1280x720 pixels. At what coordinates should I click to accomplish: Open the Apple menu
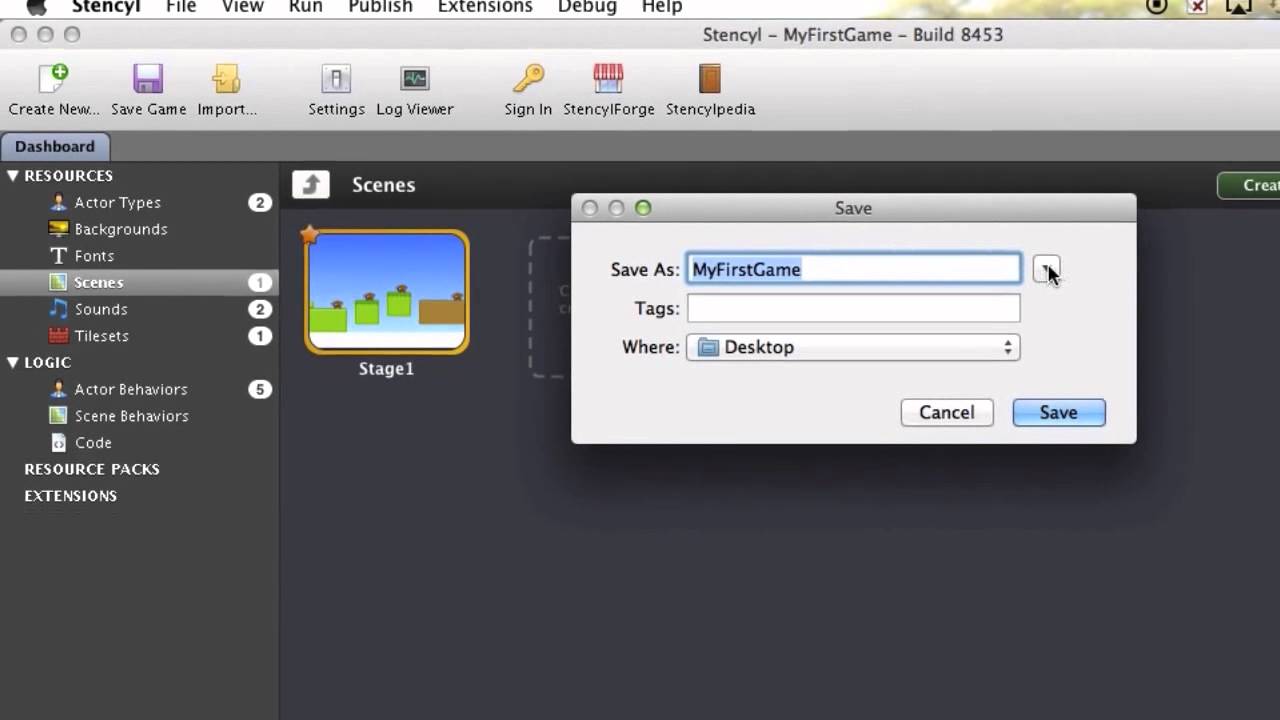point(37,7)
